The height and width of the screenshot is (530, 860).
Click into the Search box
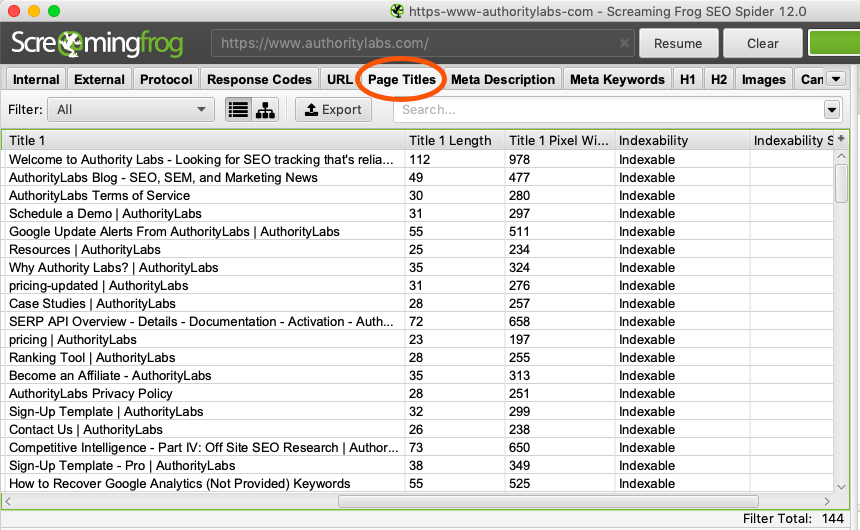608,110
